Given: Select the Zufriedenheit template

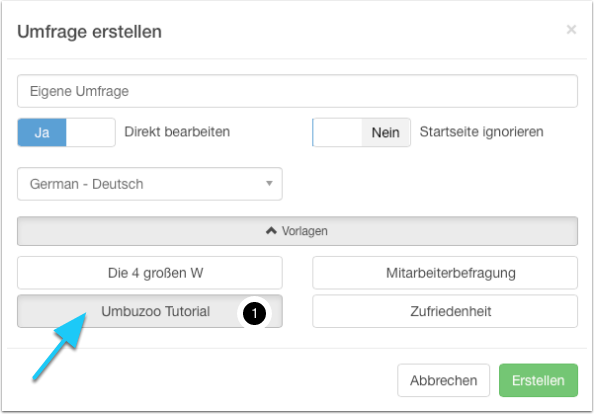Looking at the screenshot, I should coord(445,311).
